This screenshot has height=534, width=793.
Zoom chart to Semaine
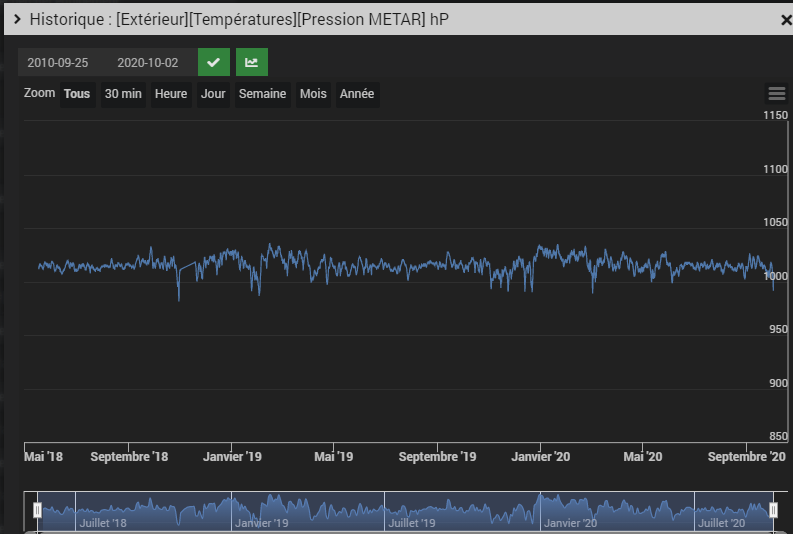[x=262, y=94]
